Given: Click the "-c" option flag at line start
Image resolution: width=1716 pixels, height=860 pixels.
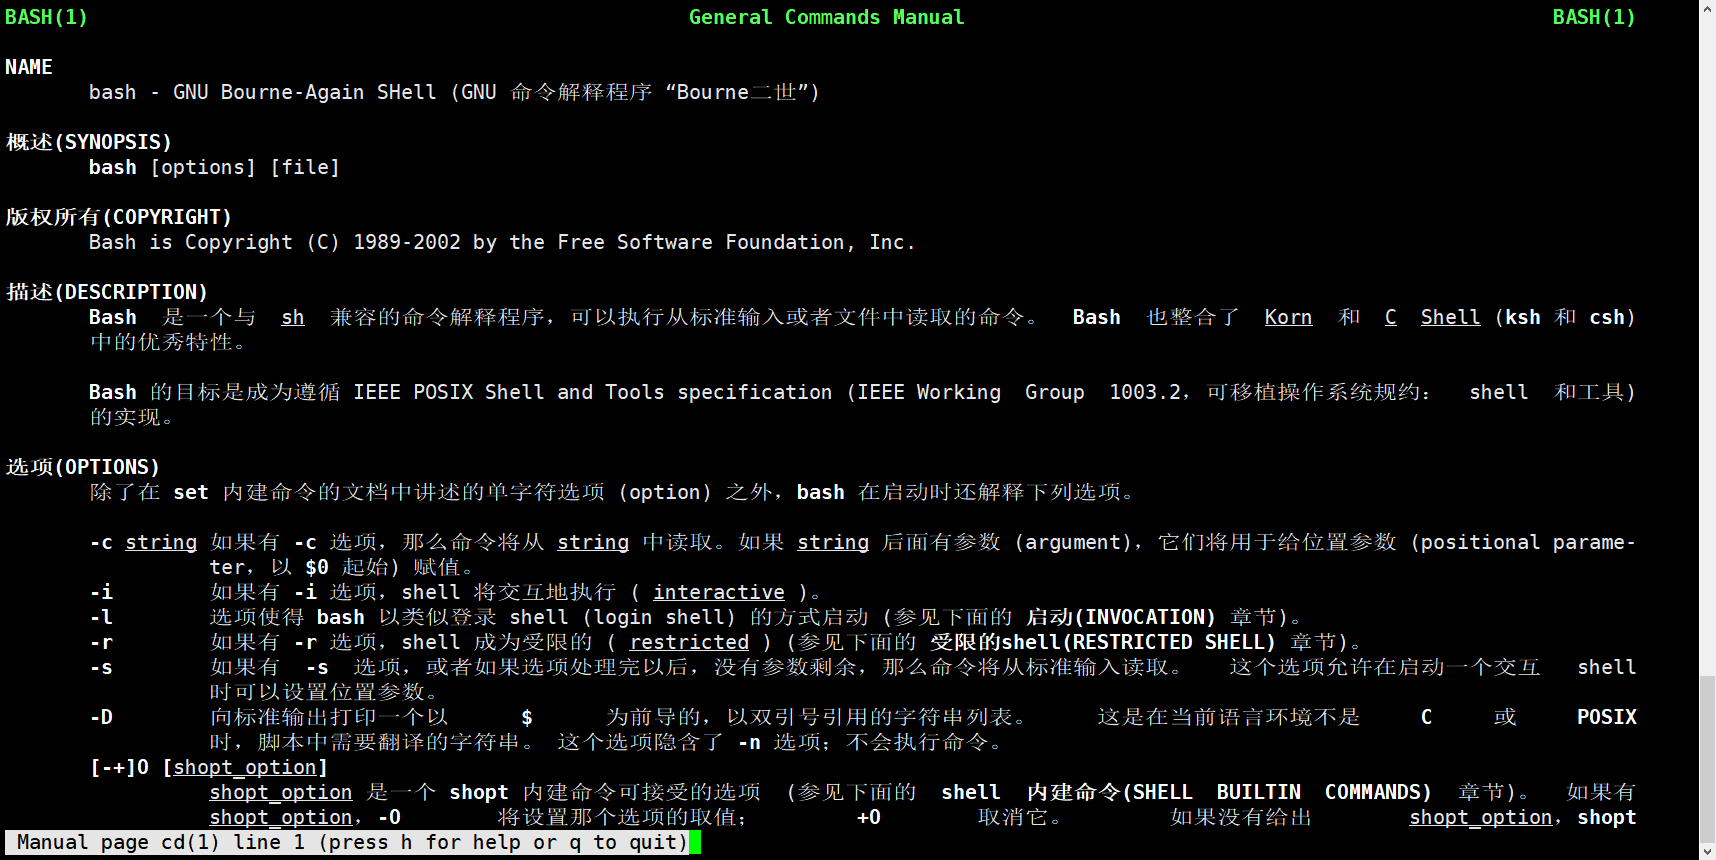Looking at the screenshot, I should (101, 542).
